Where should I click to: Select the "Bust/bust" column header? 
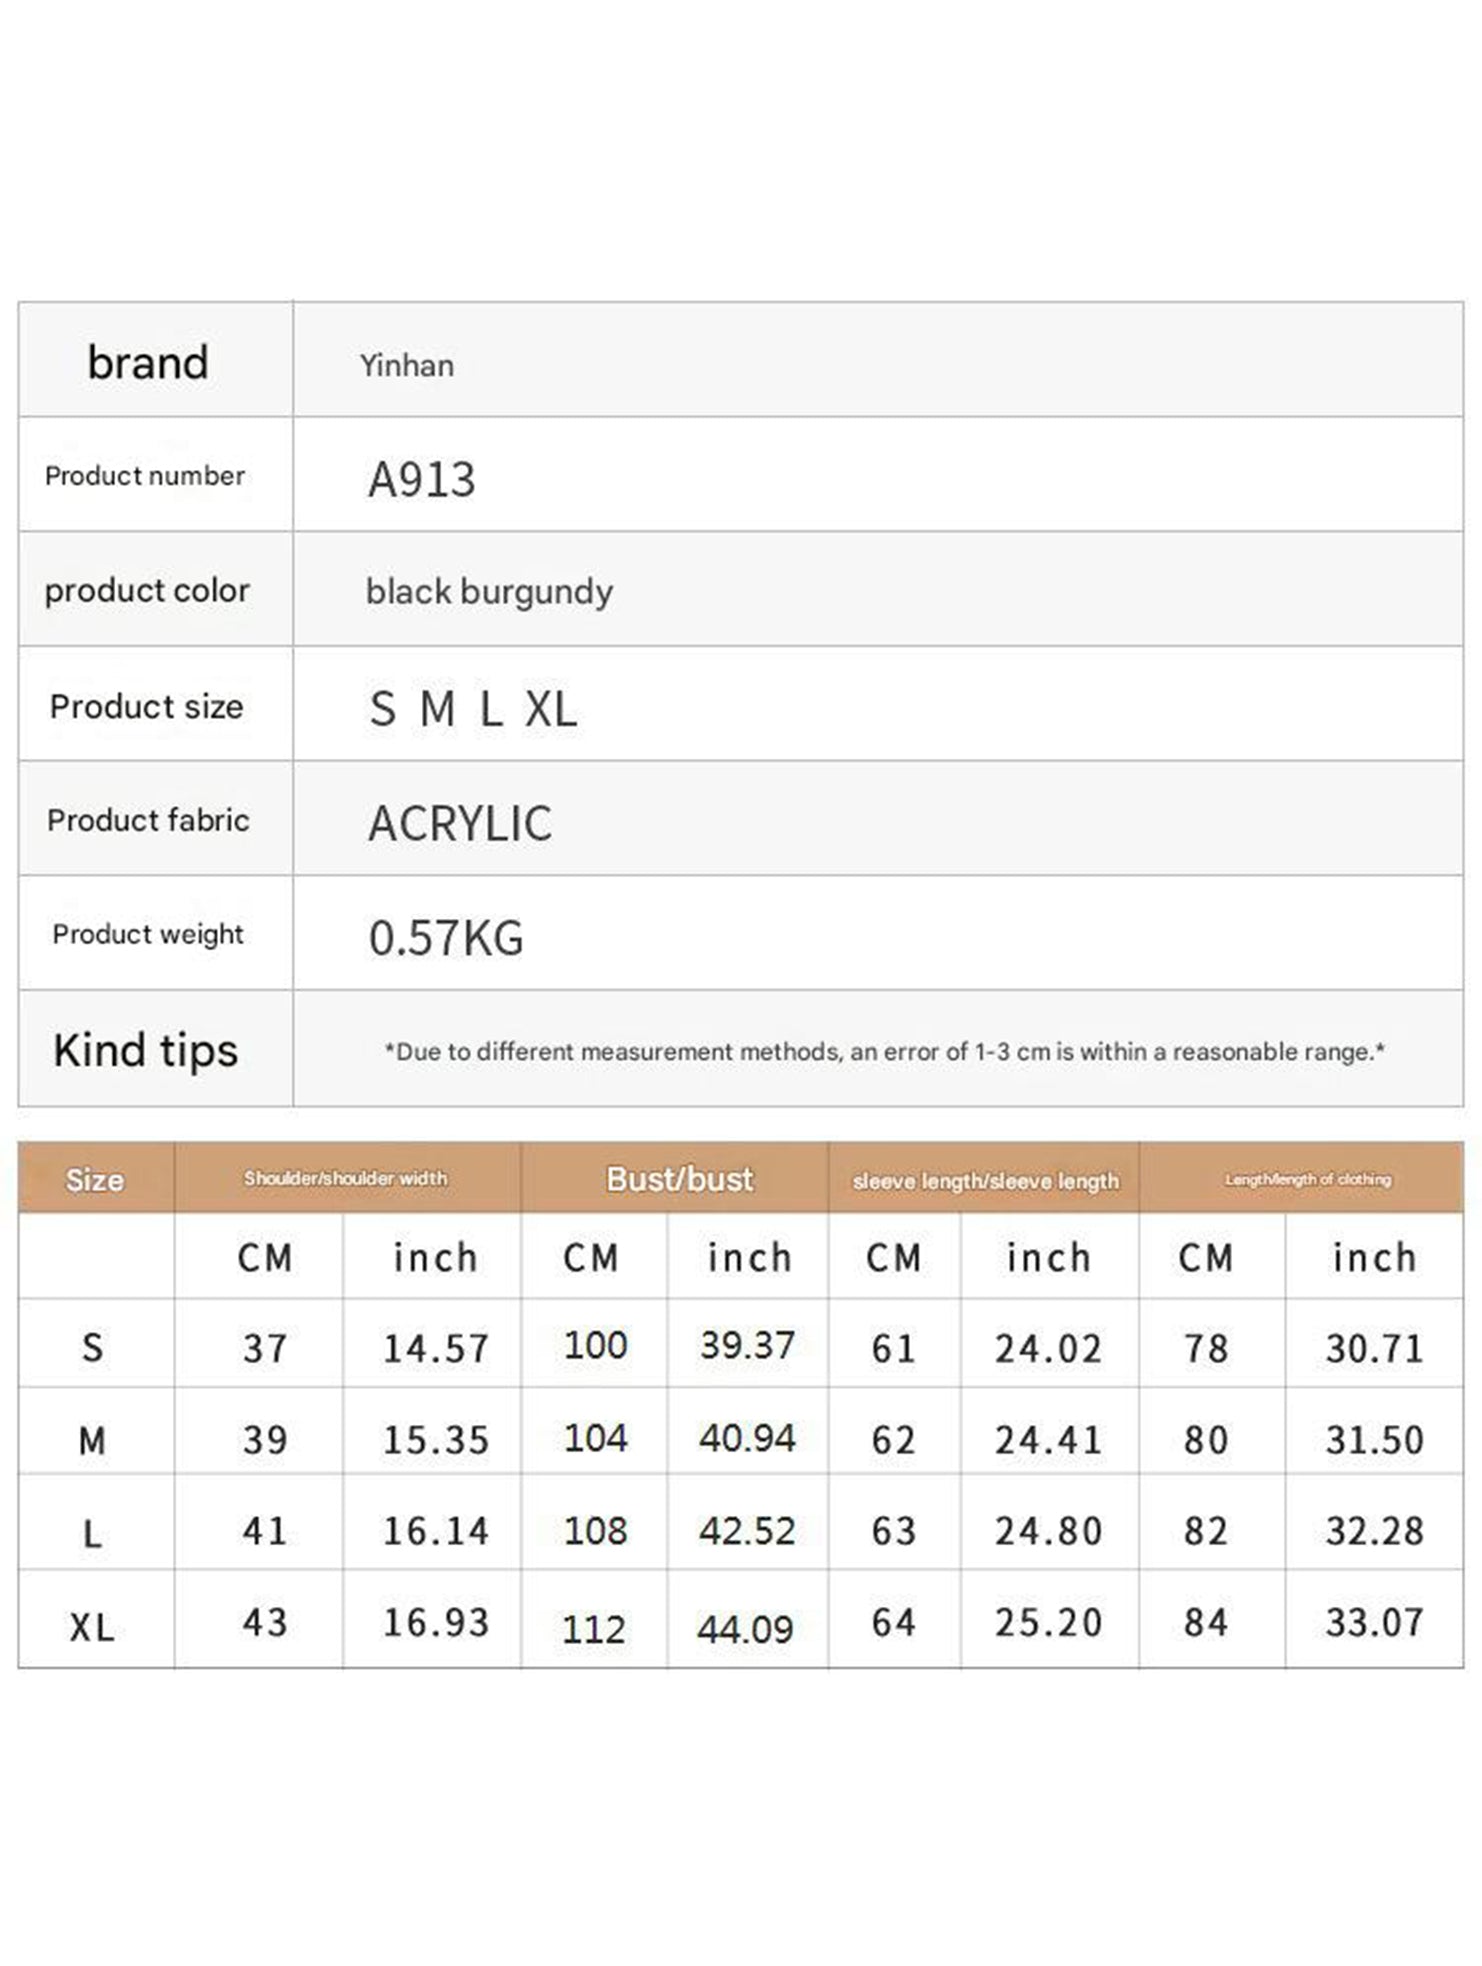[x=679, y=1180]
